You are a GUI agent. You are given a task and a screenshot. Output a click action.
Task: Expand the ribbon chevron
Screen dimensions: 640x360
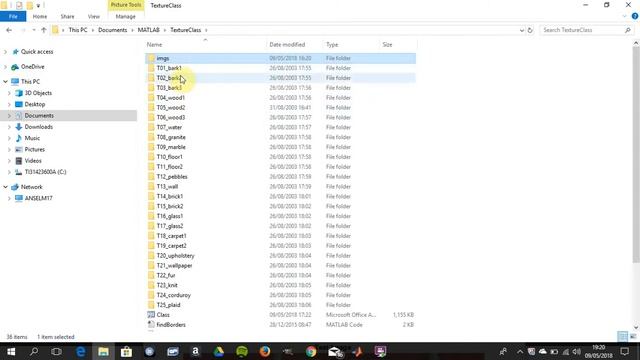pyautogui.click(x=624, y=16)
